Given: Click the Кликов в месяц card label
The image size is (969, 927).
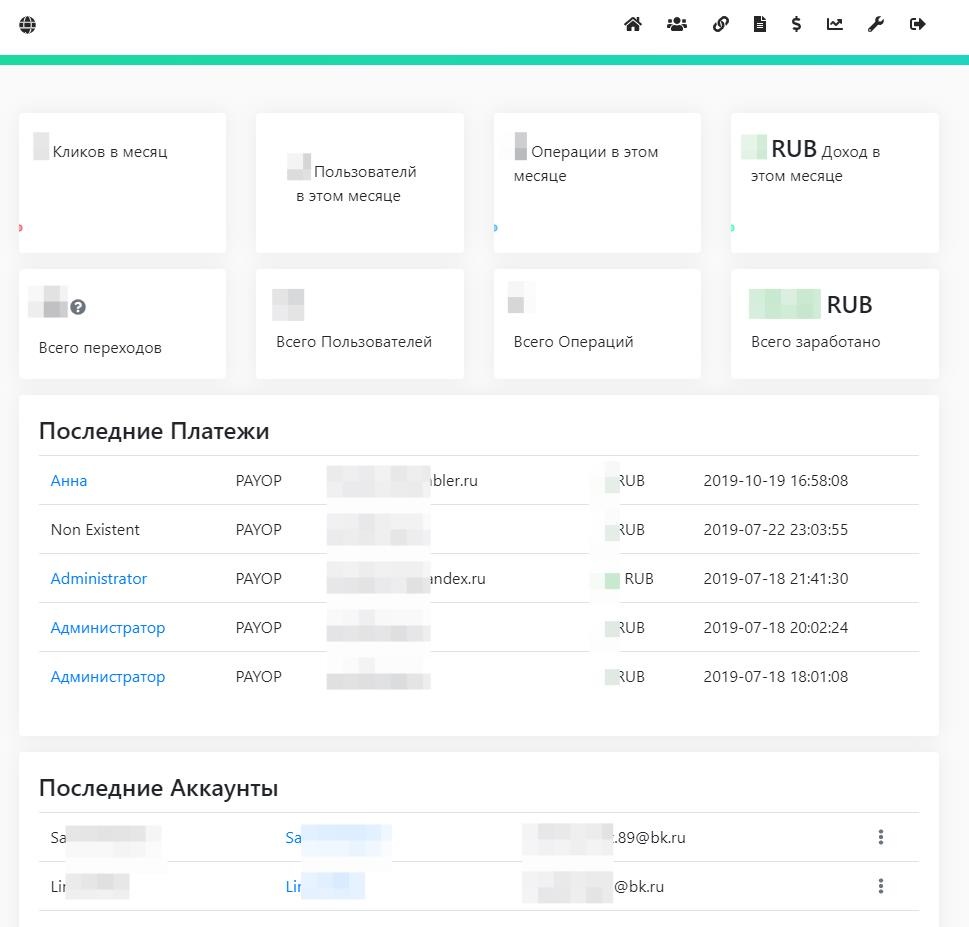Looking at the screenshot, I should pyautogui.click(x=110, y=152).
